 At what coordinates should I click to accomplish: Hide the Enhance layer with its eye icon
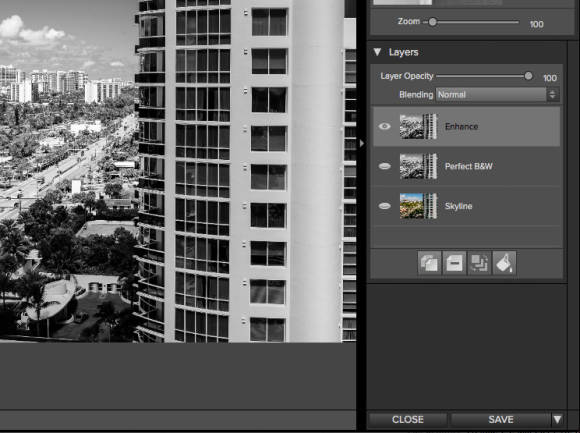click(x=384, y=126)
